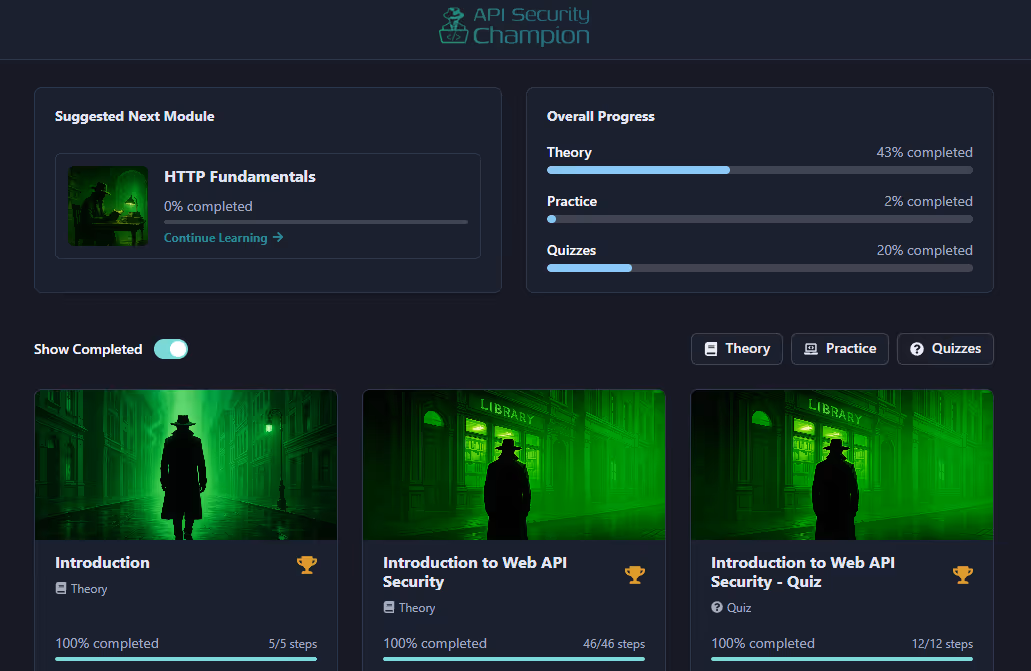
Task: Toggle the Show Completed switch off
Action: [171, 349]
